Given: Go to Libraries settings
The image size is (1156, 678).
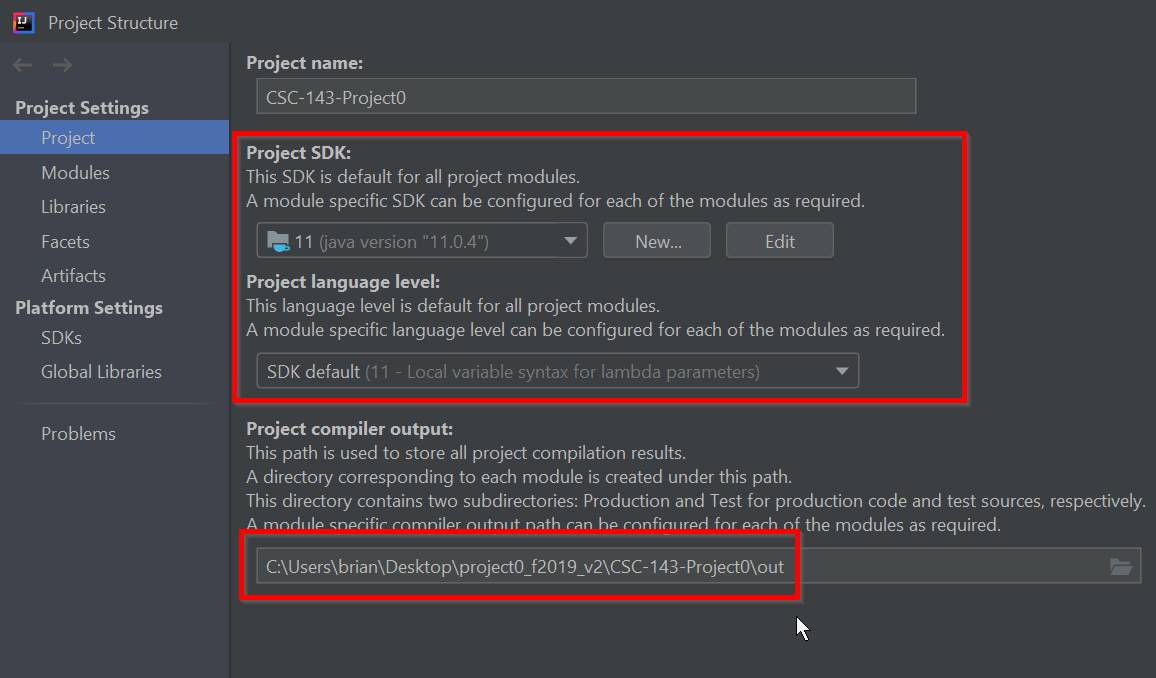Looking at the screenshot, I should 73,207.
